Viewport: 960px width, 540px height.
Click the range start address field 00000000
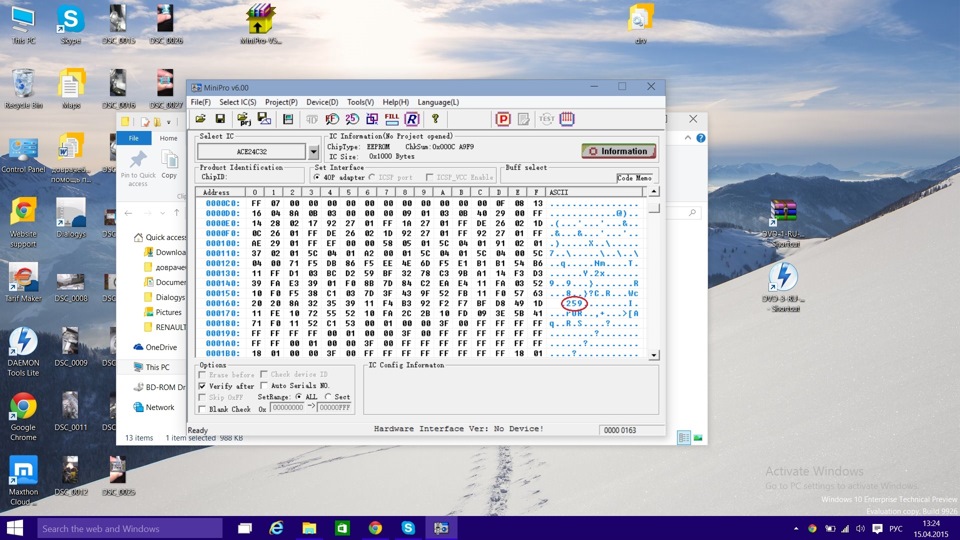[x=287, y=408]
